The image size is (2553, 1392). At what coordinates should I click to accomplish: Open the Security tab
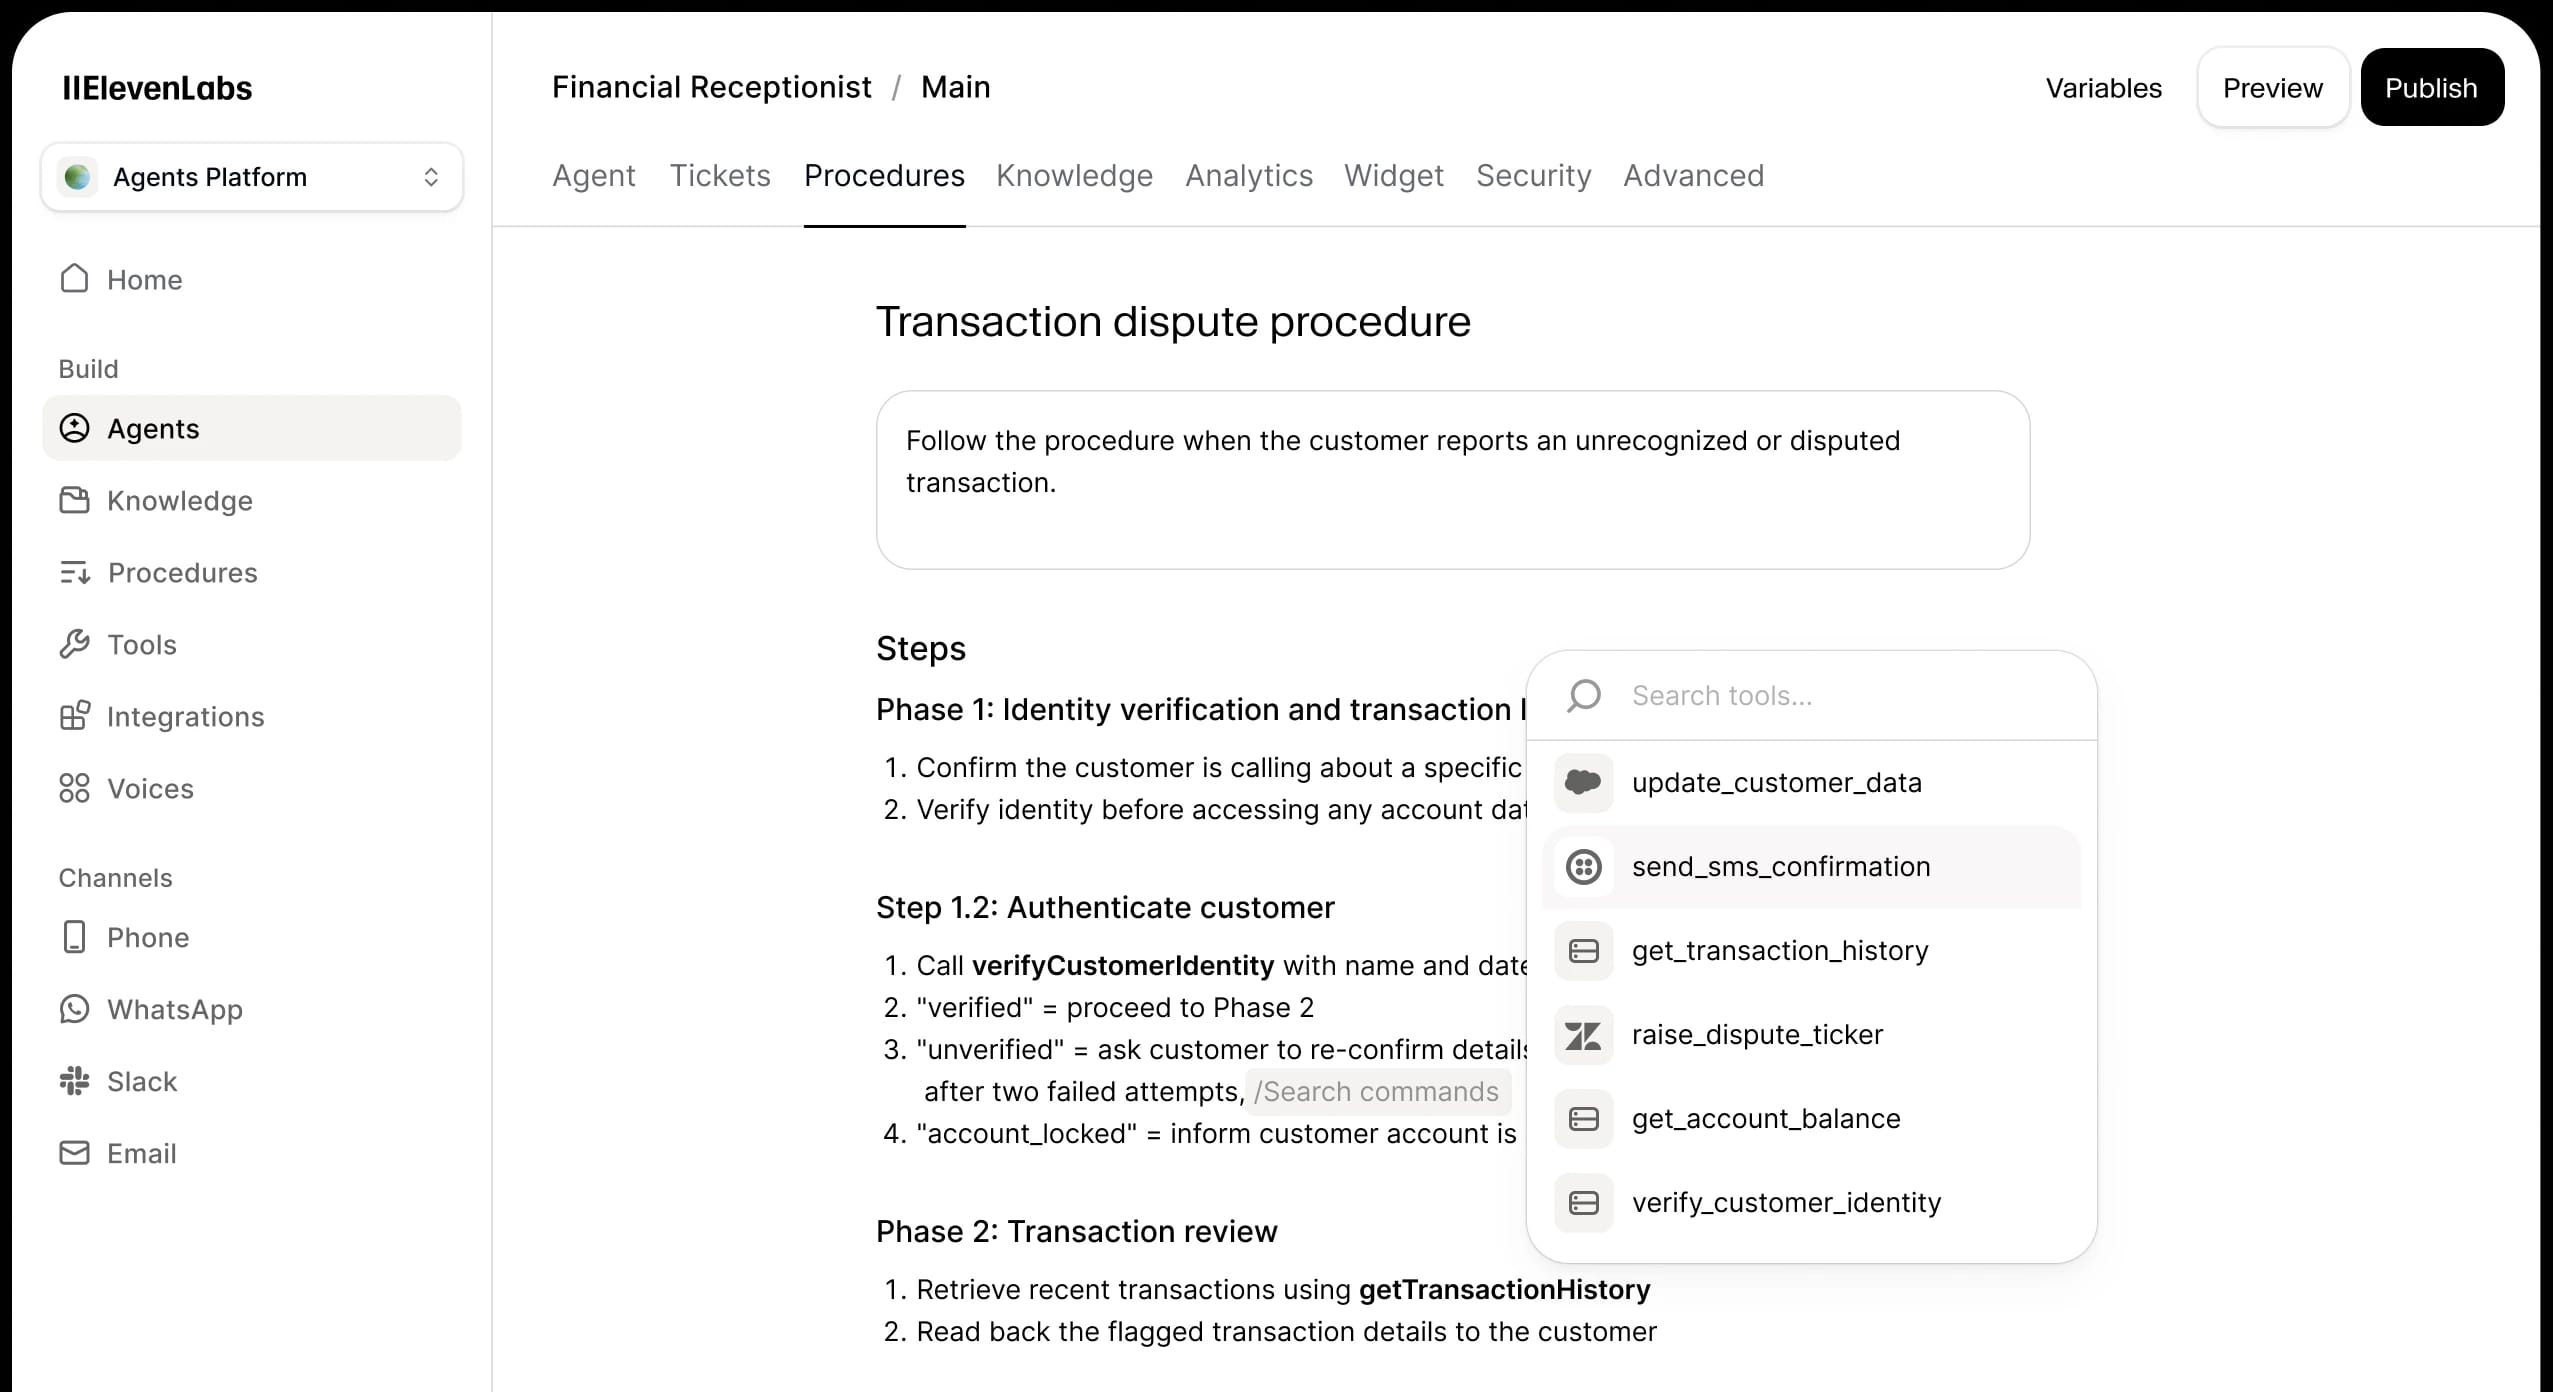(x=1533, y=176)
